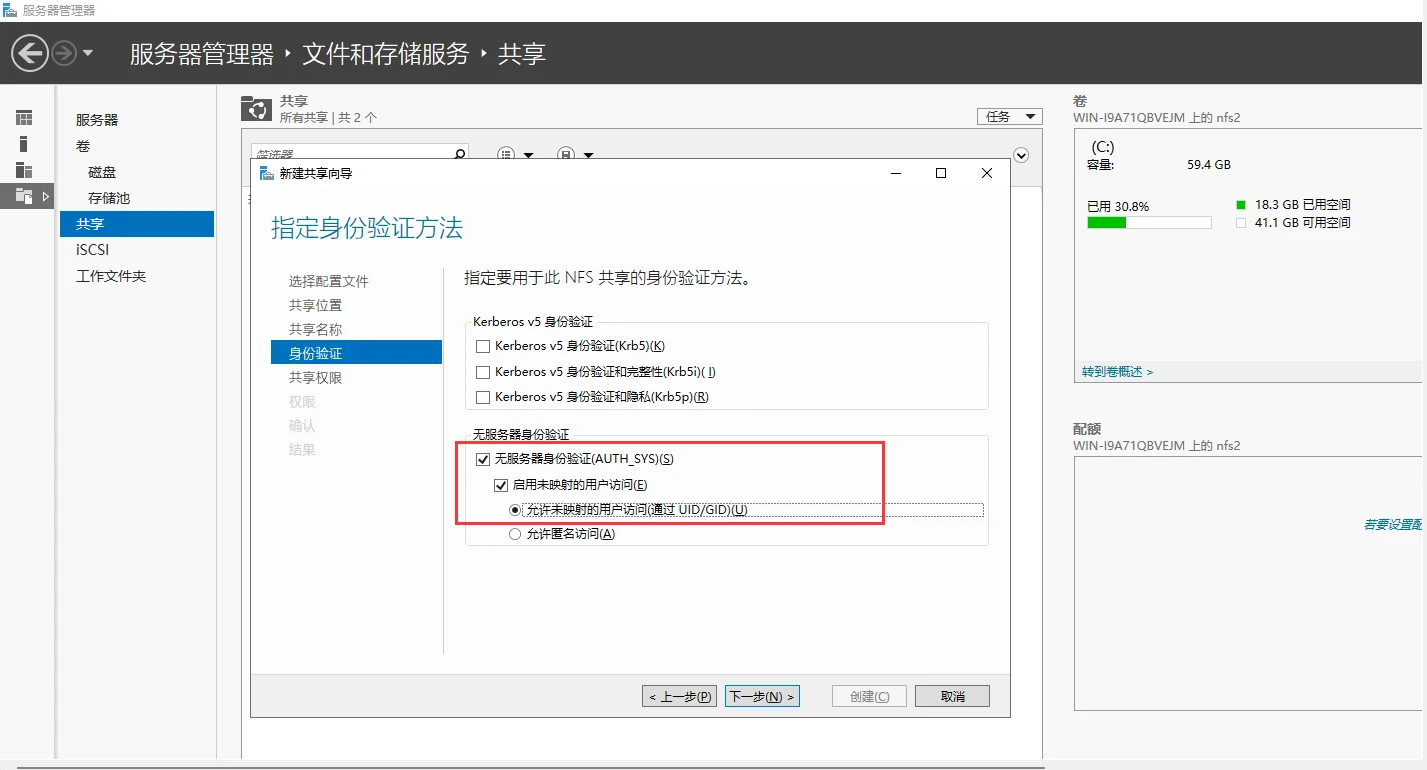Select 共享 in the navigation pane
The image size is (1427, 770).
(137, 224)
